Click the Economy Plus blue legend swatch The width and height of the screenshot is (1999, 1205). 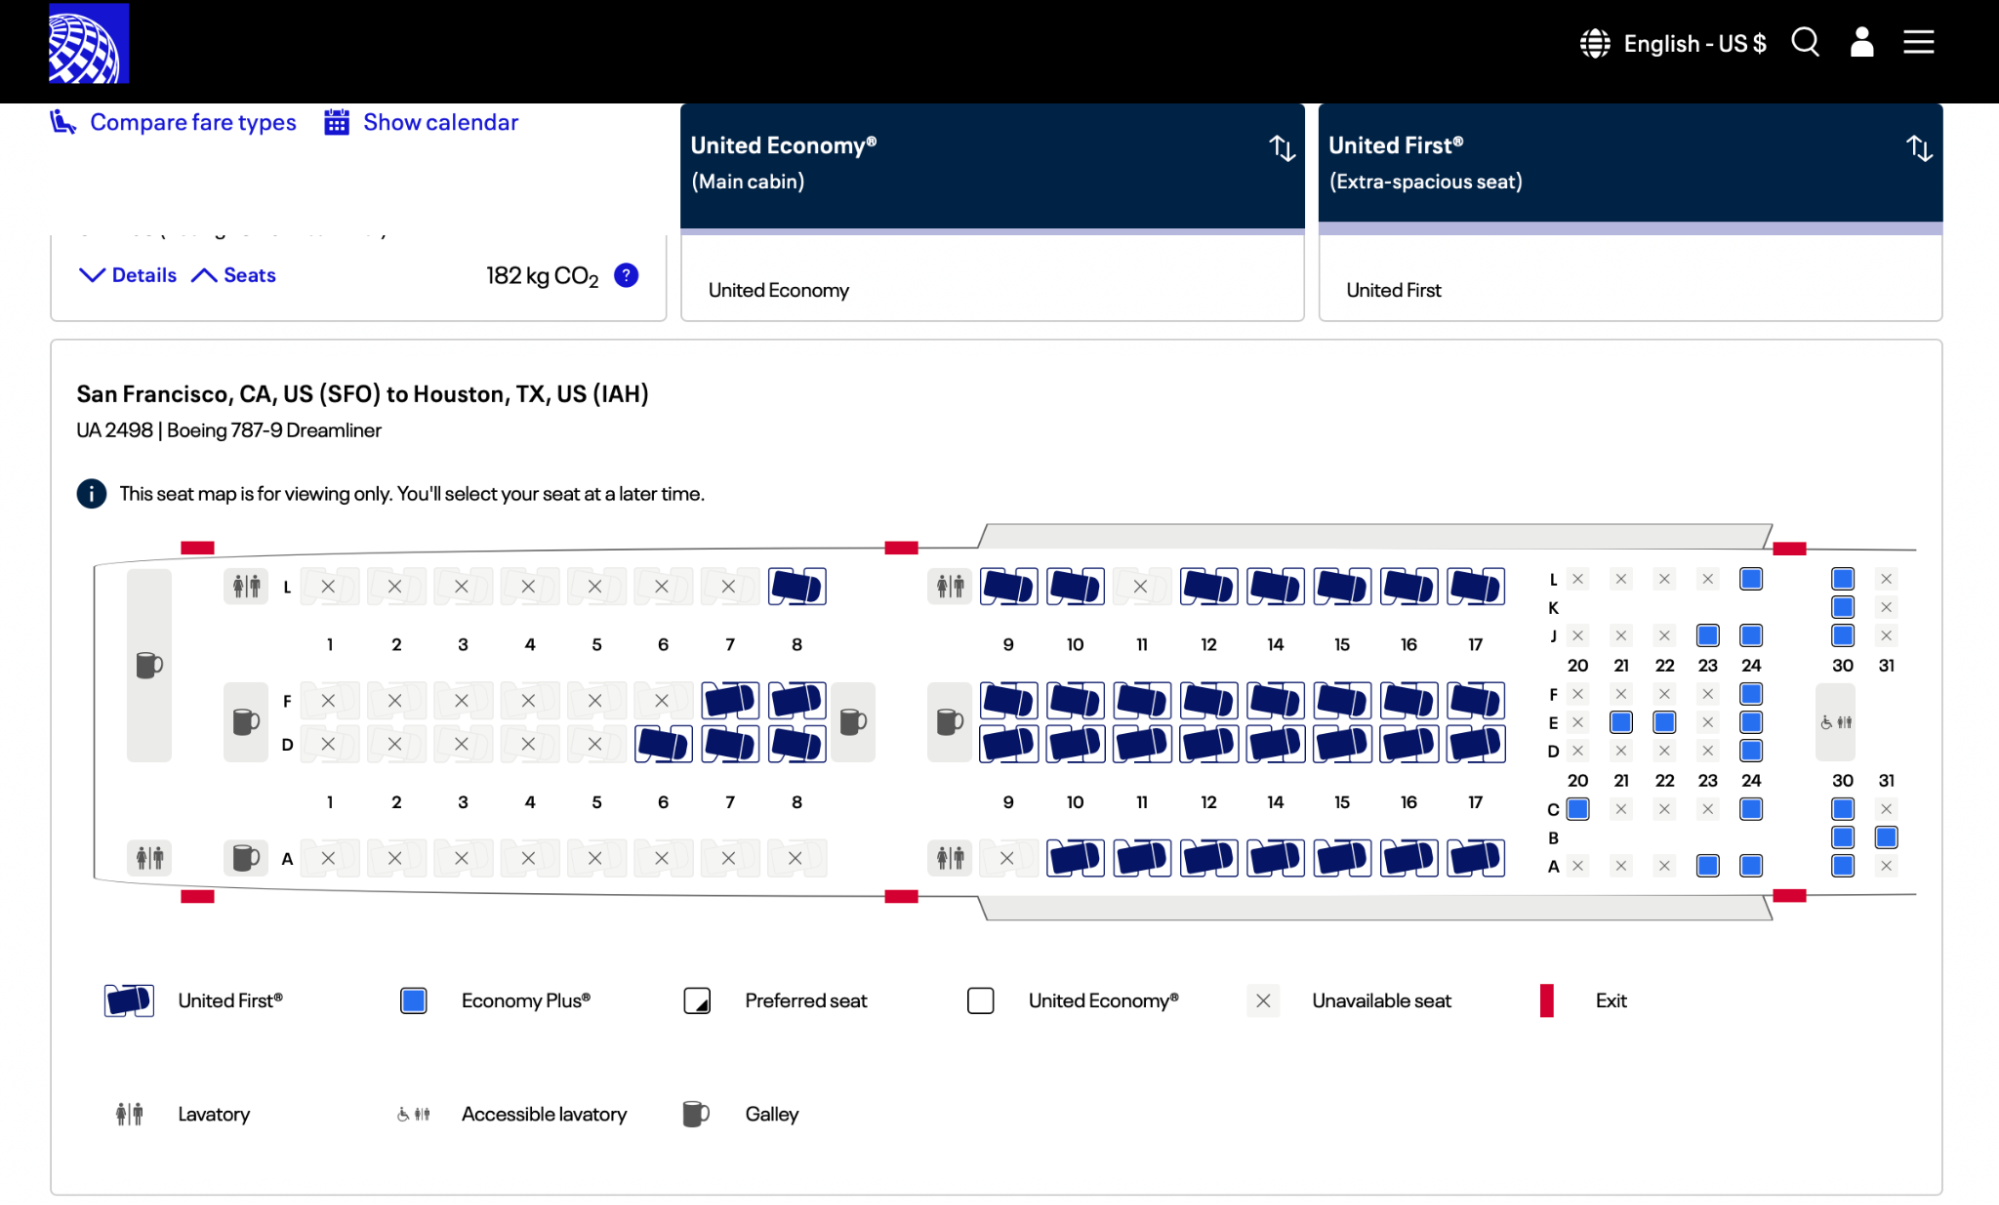tap(414, 1001)
